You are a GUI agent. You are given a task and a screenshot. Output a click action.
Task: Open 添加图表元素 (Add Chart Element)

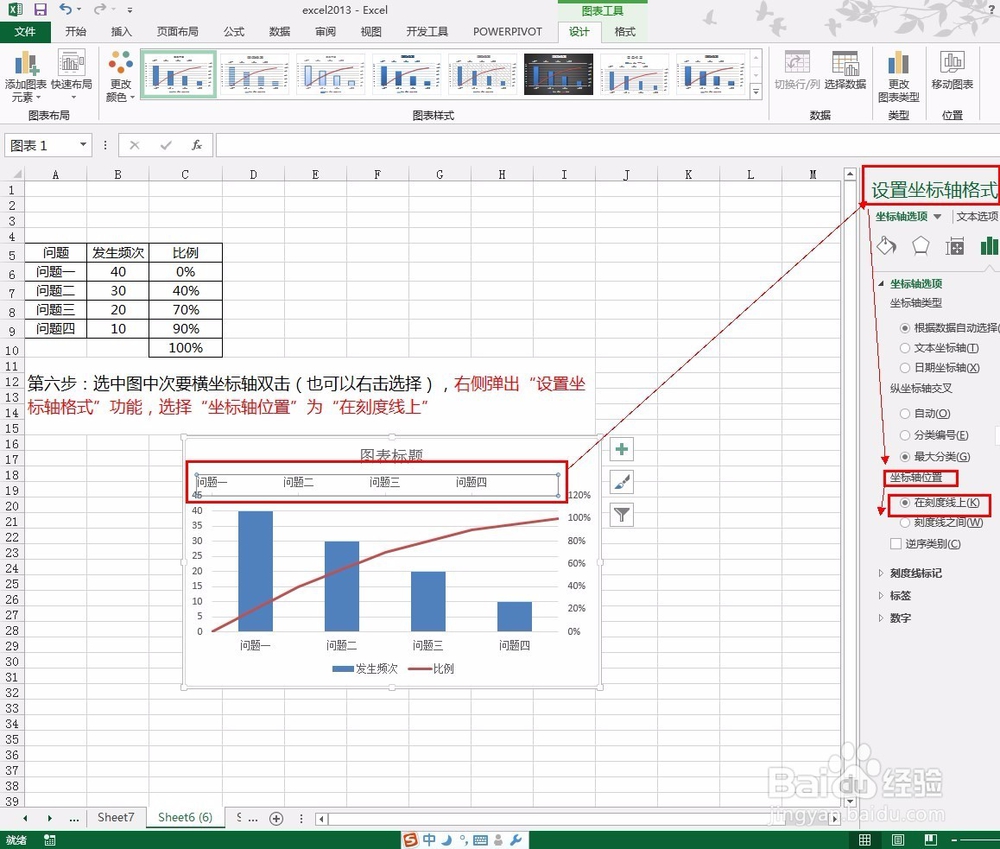pyautogui.click(x=26, y=76)
